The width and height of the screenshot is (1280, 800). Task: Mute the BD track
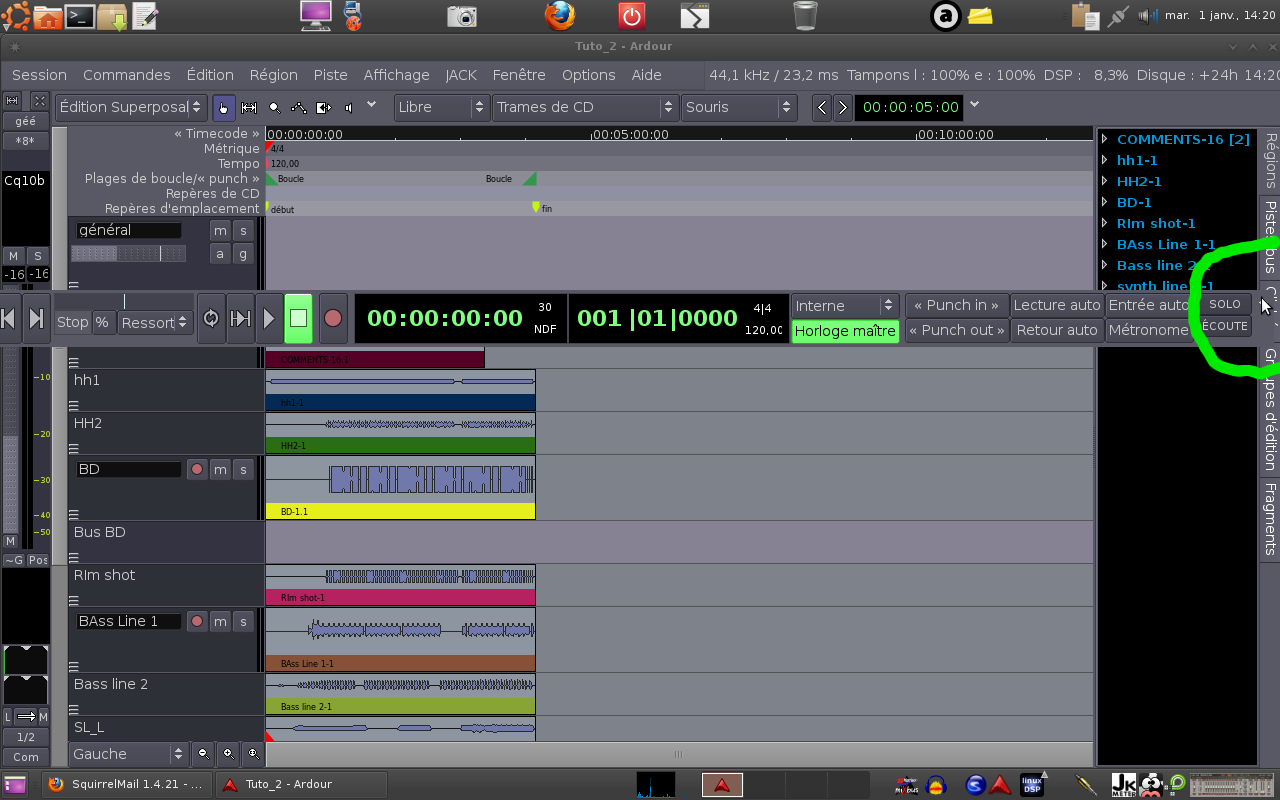tap(220, 469)
